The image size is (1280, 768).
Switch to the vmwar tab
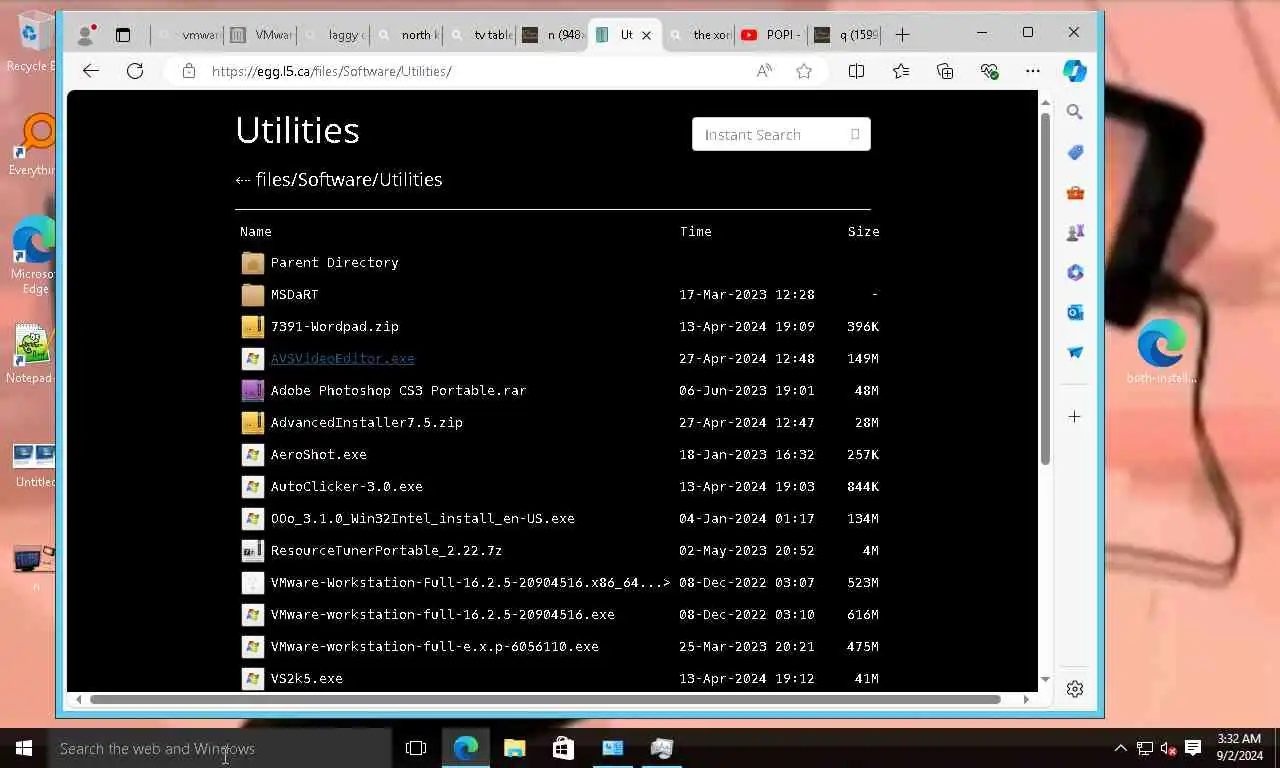pyautogui.click(x=189, y=35)
